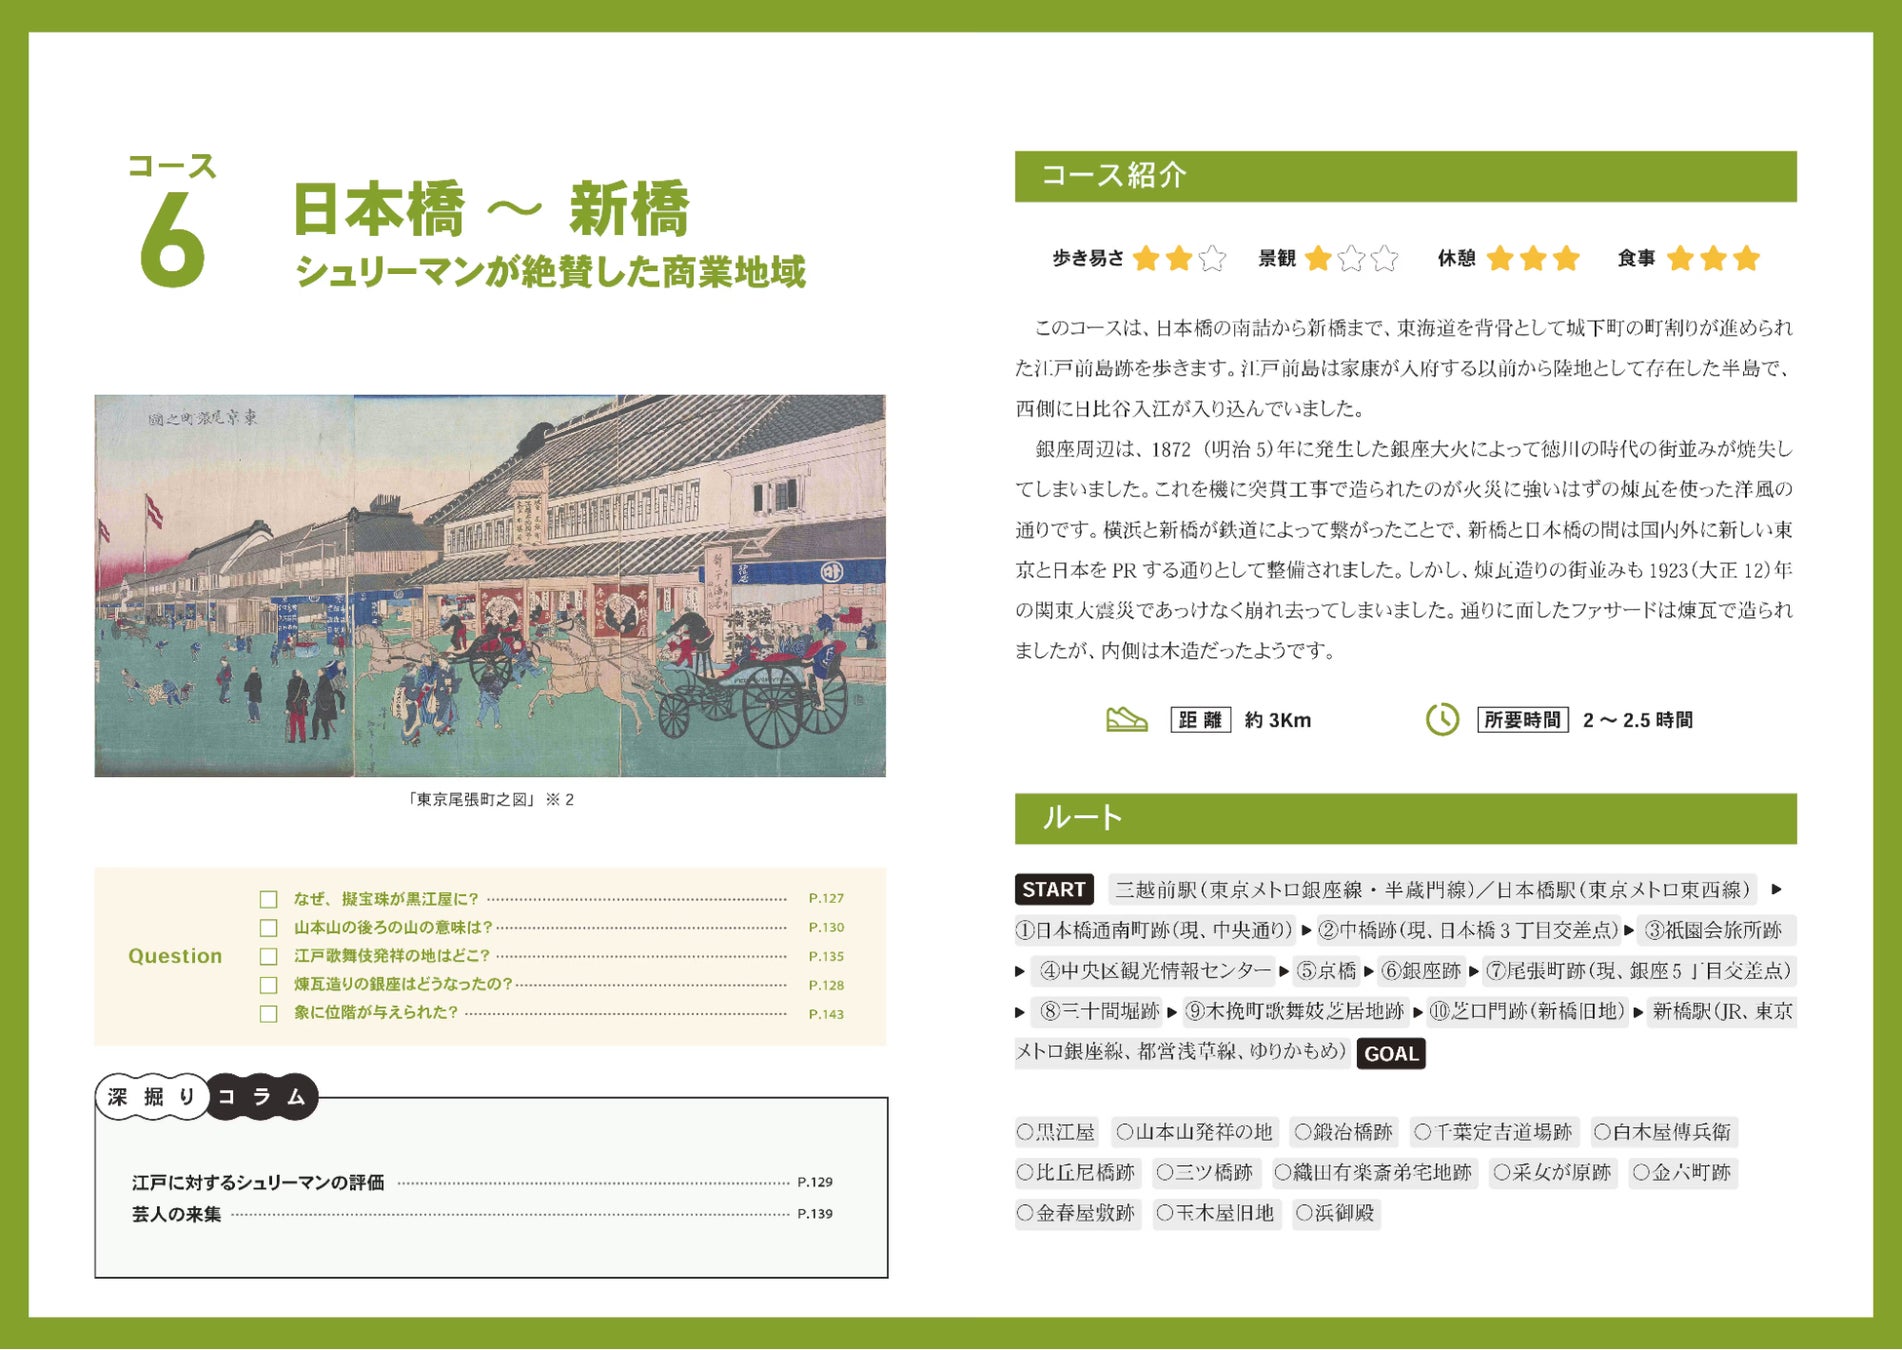Click page number P.127
Screen dimensions: 1902x1350
(826, 899)
